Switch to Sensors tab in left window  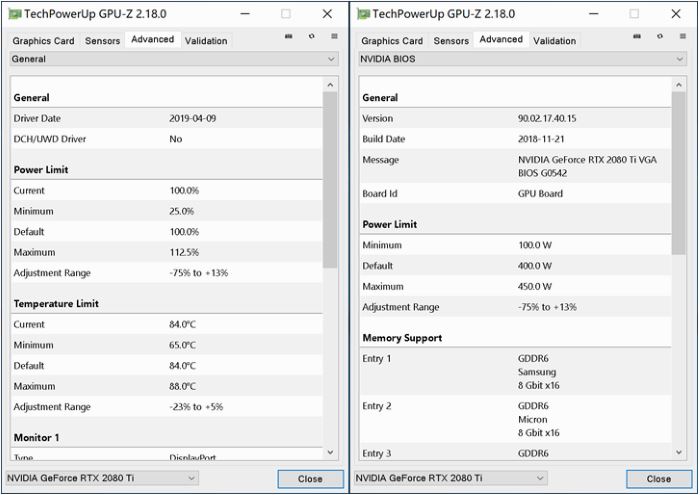tap(102, 41)
